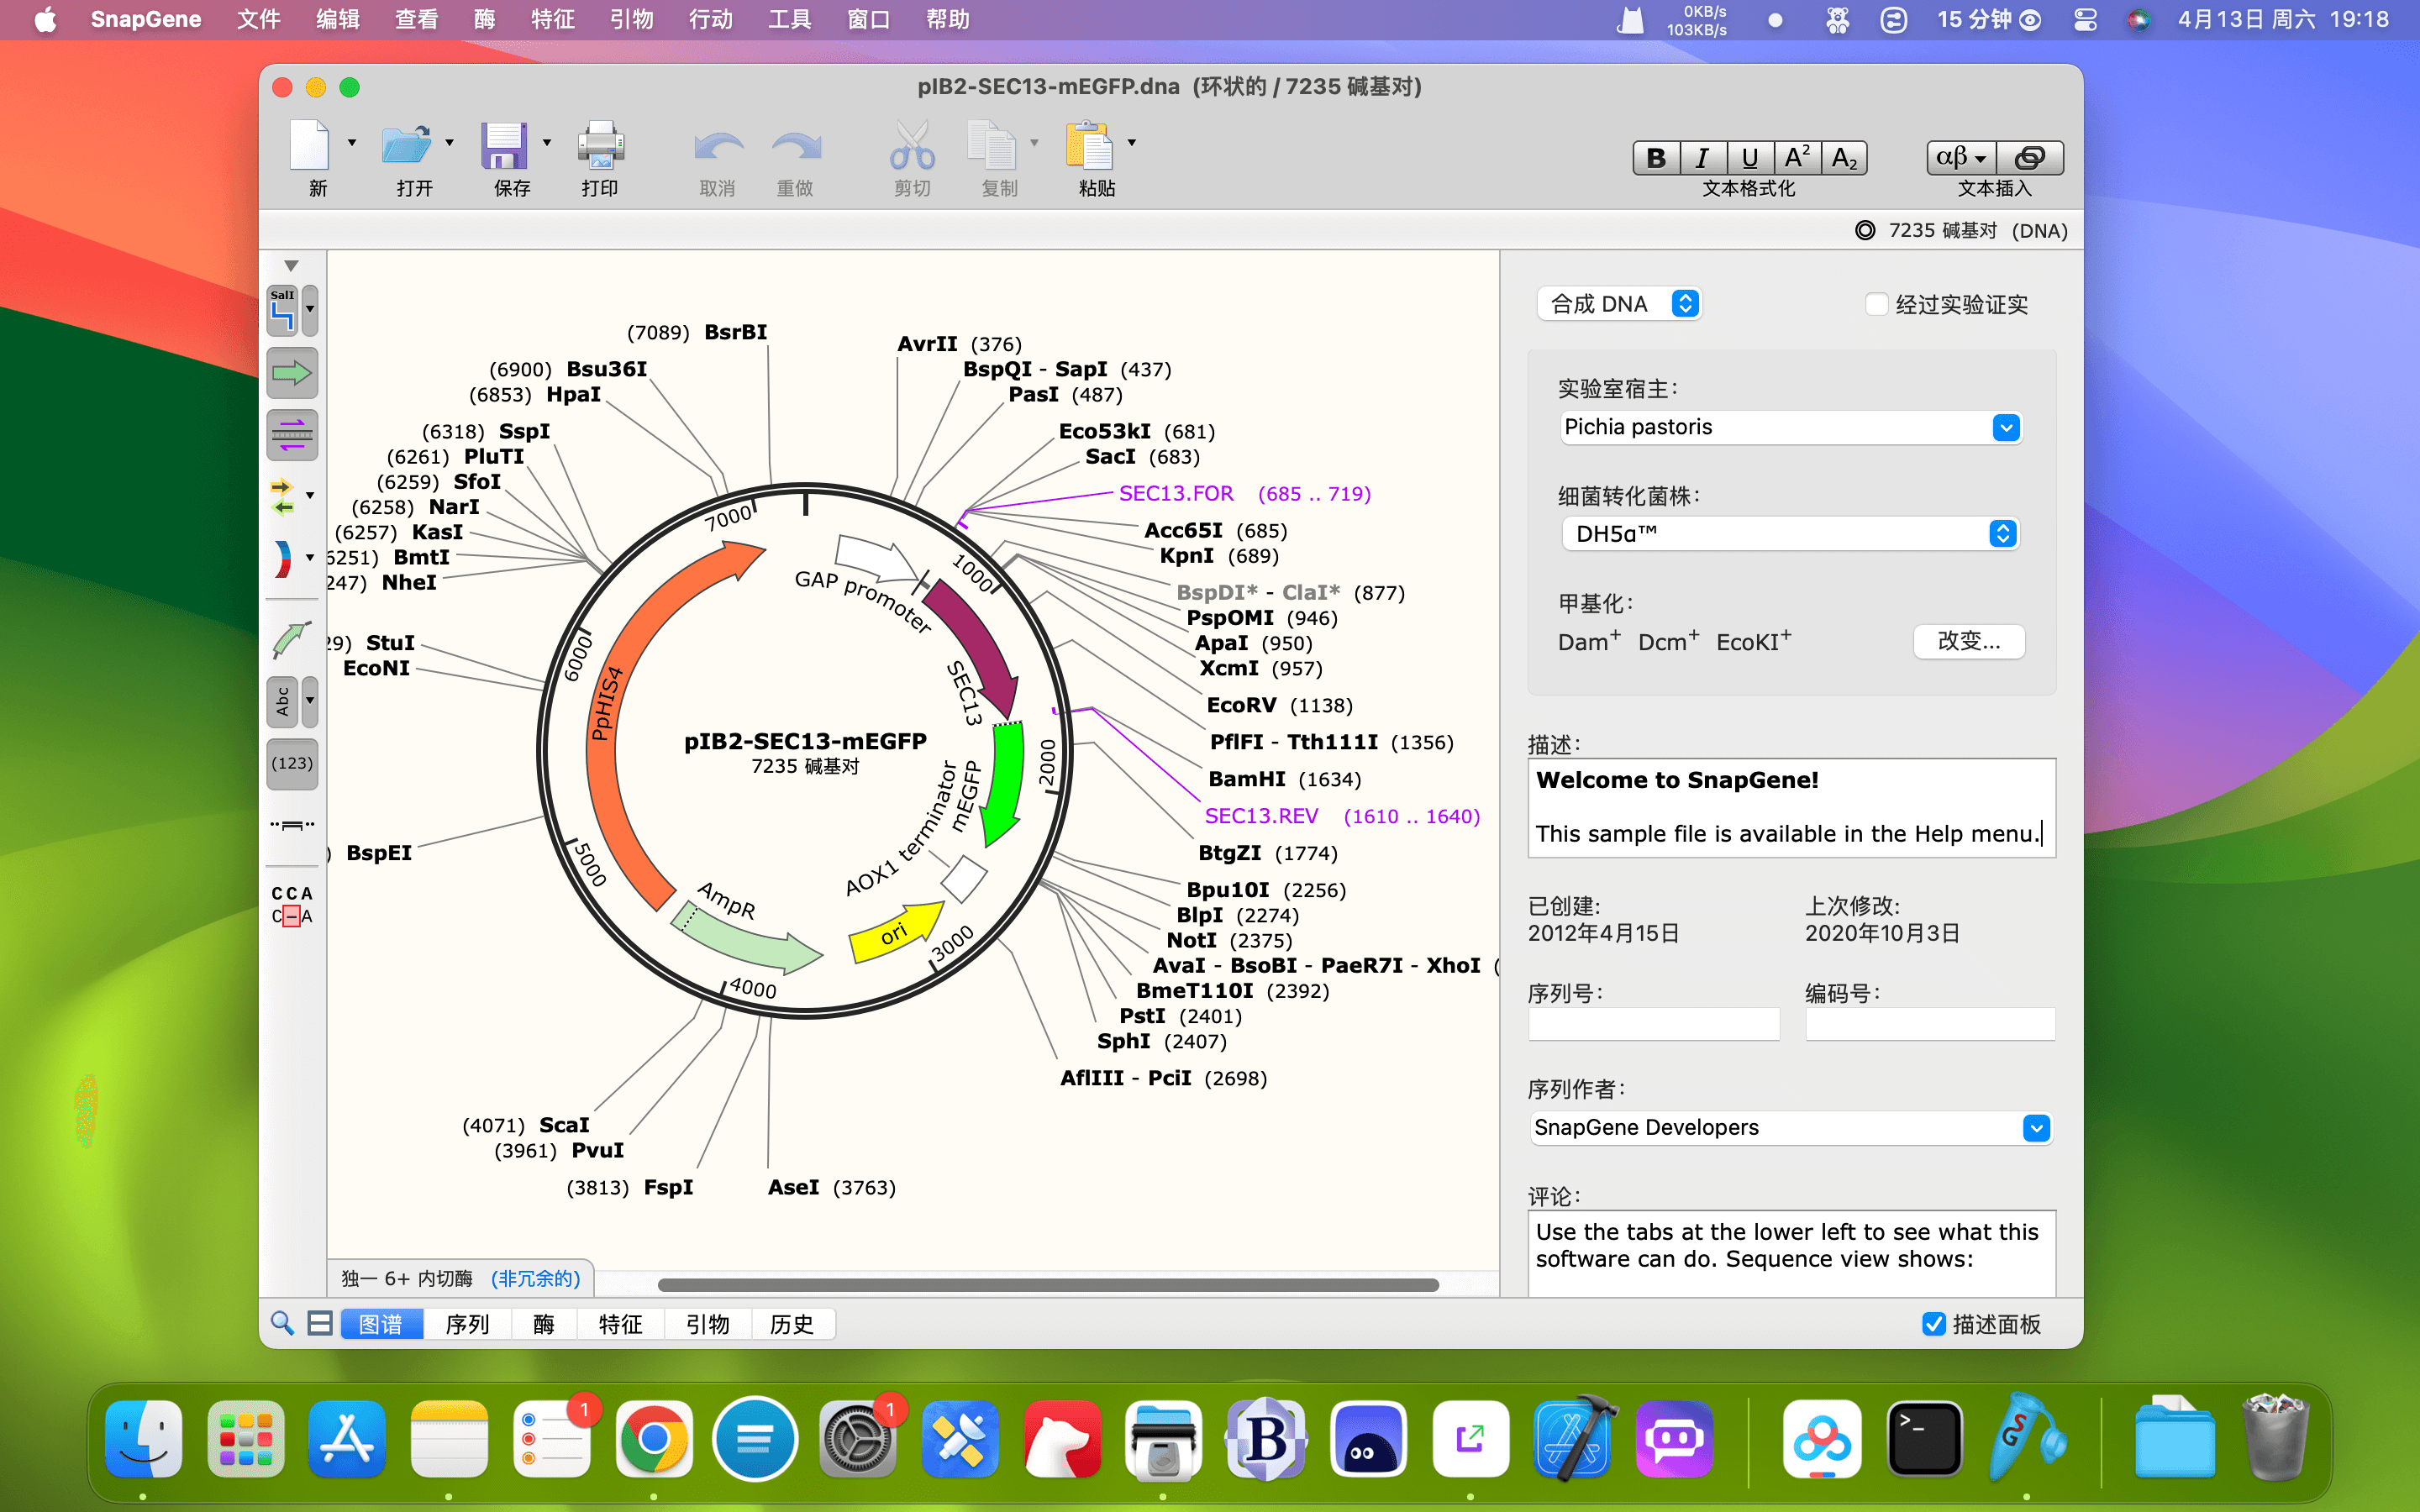The width and height of the screenshot is (2420, 1512).
Task: Click the Print icon
Action: pos(601,146)
